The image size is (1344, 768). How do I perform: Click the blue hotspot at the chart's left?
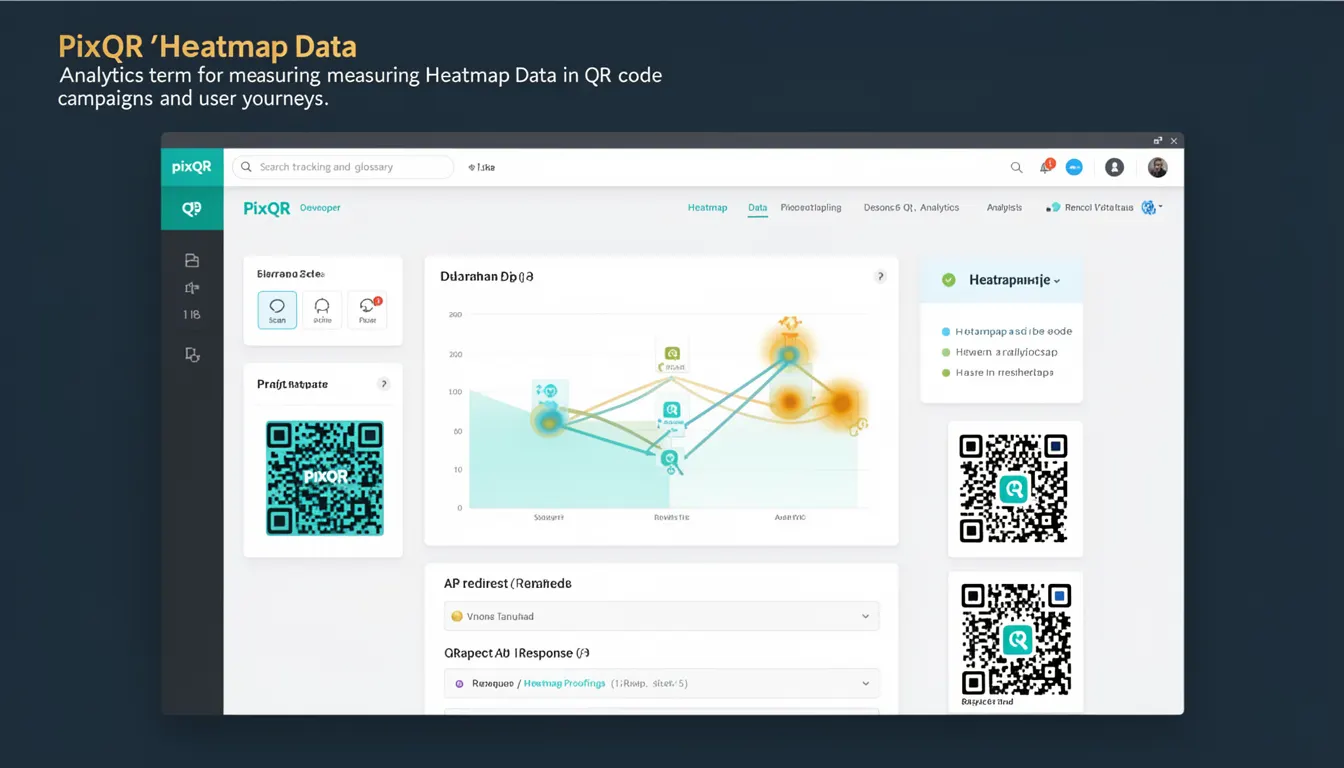click(548, 421)
